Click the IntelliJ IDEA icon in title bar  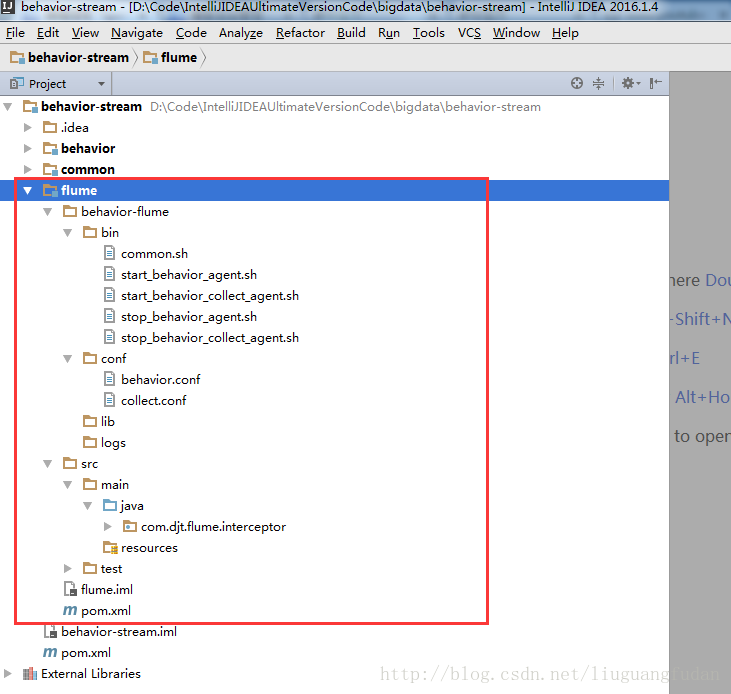pos(8,7)
